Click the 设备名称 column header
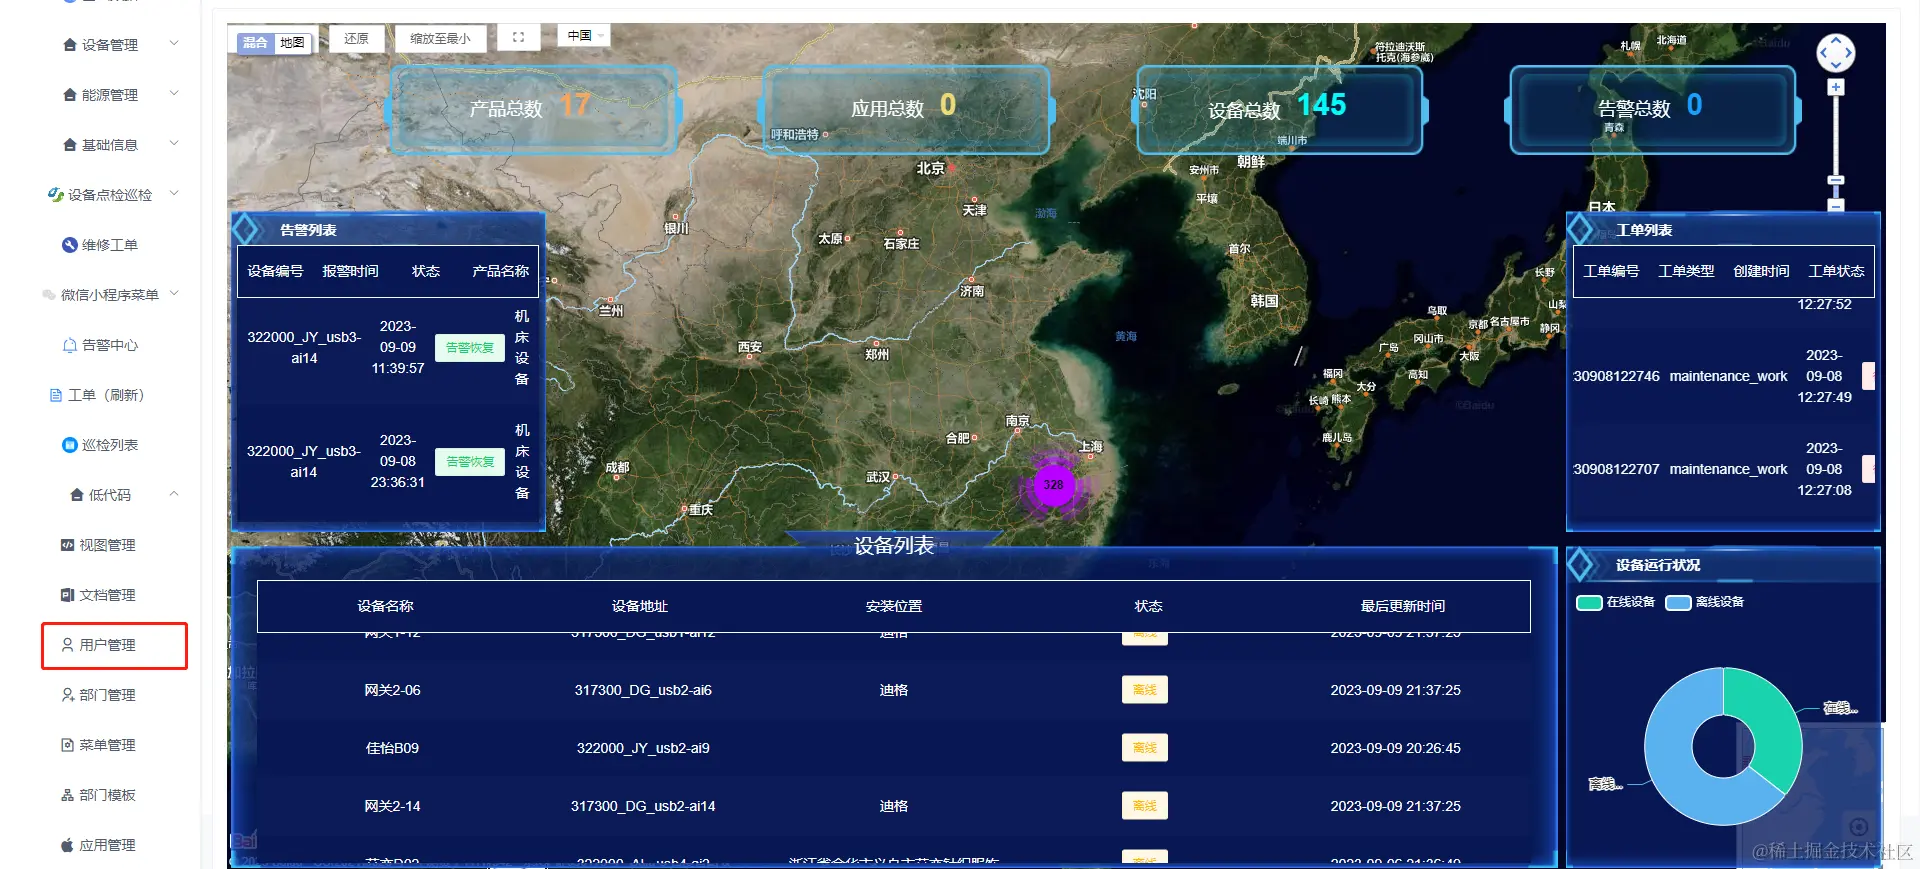1920x869 pixels. point(385,606)
